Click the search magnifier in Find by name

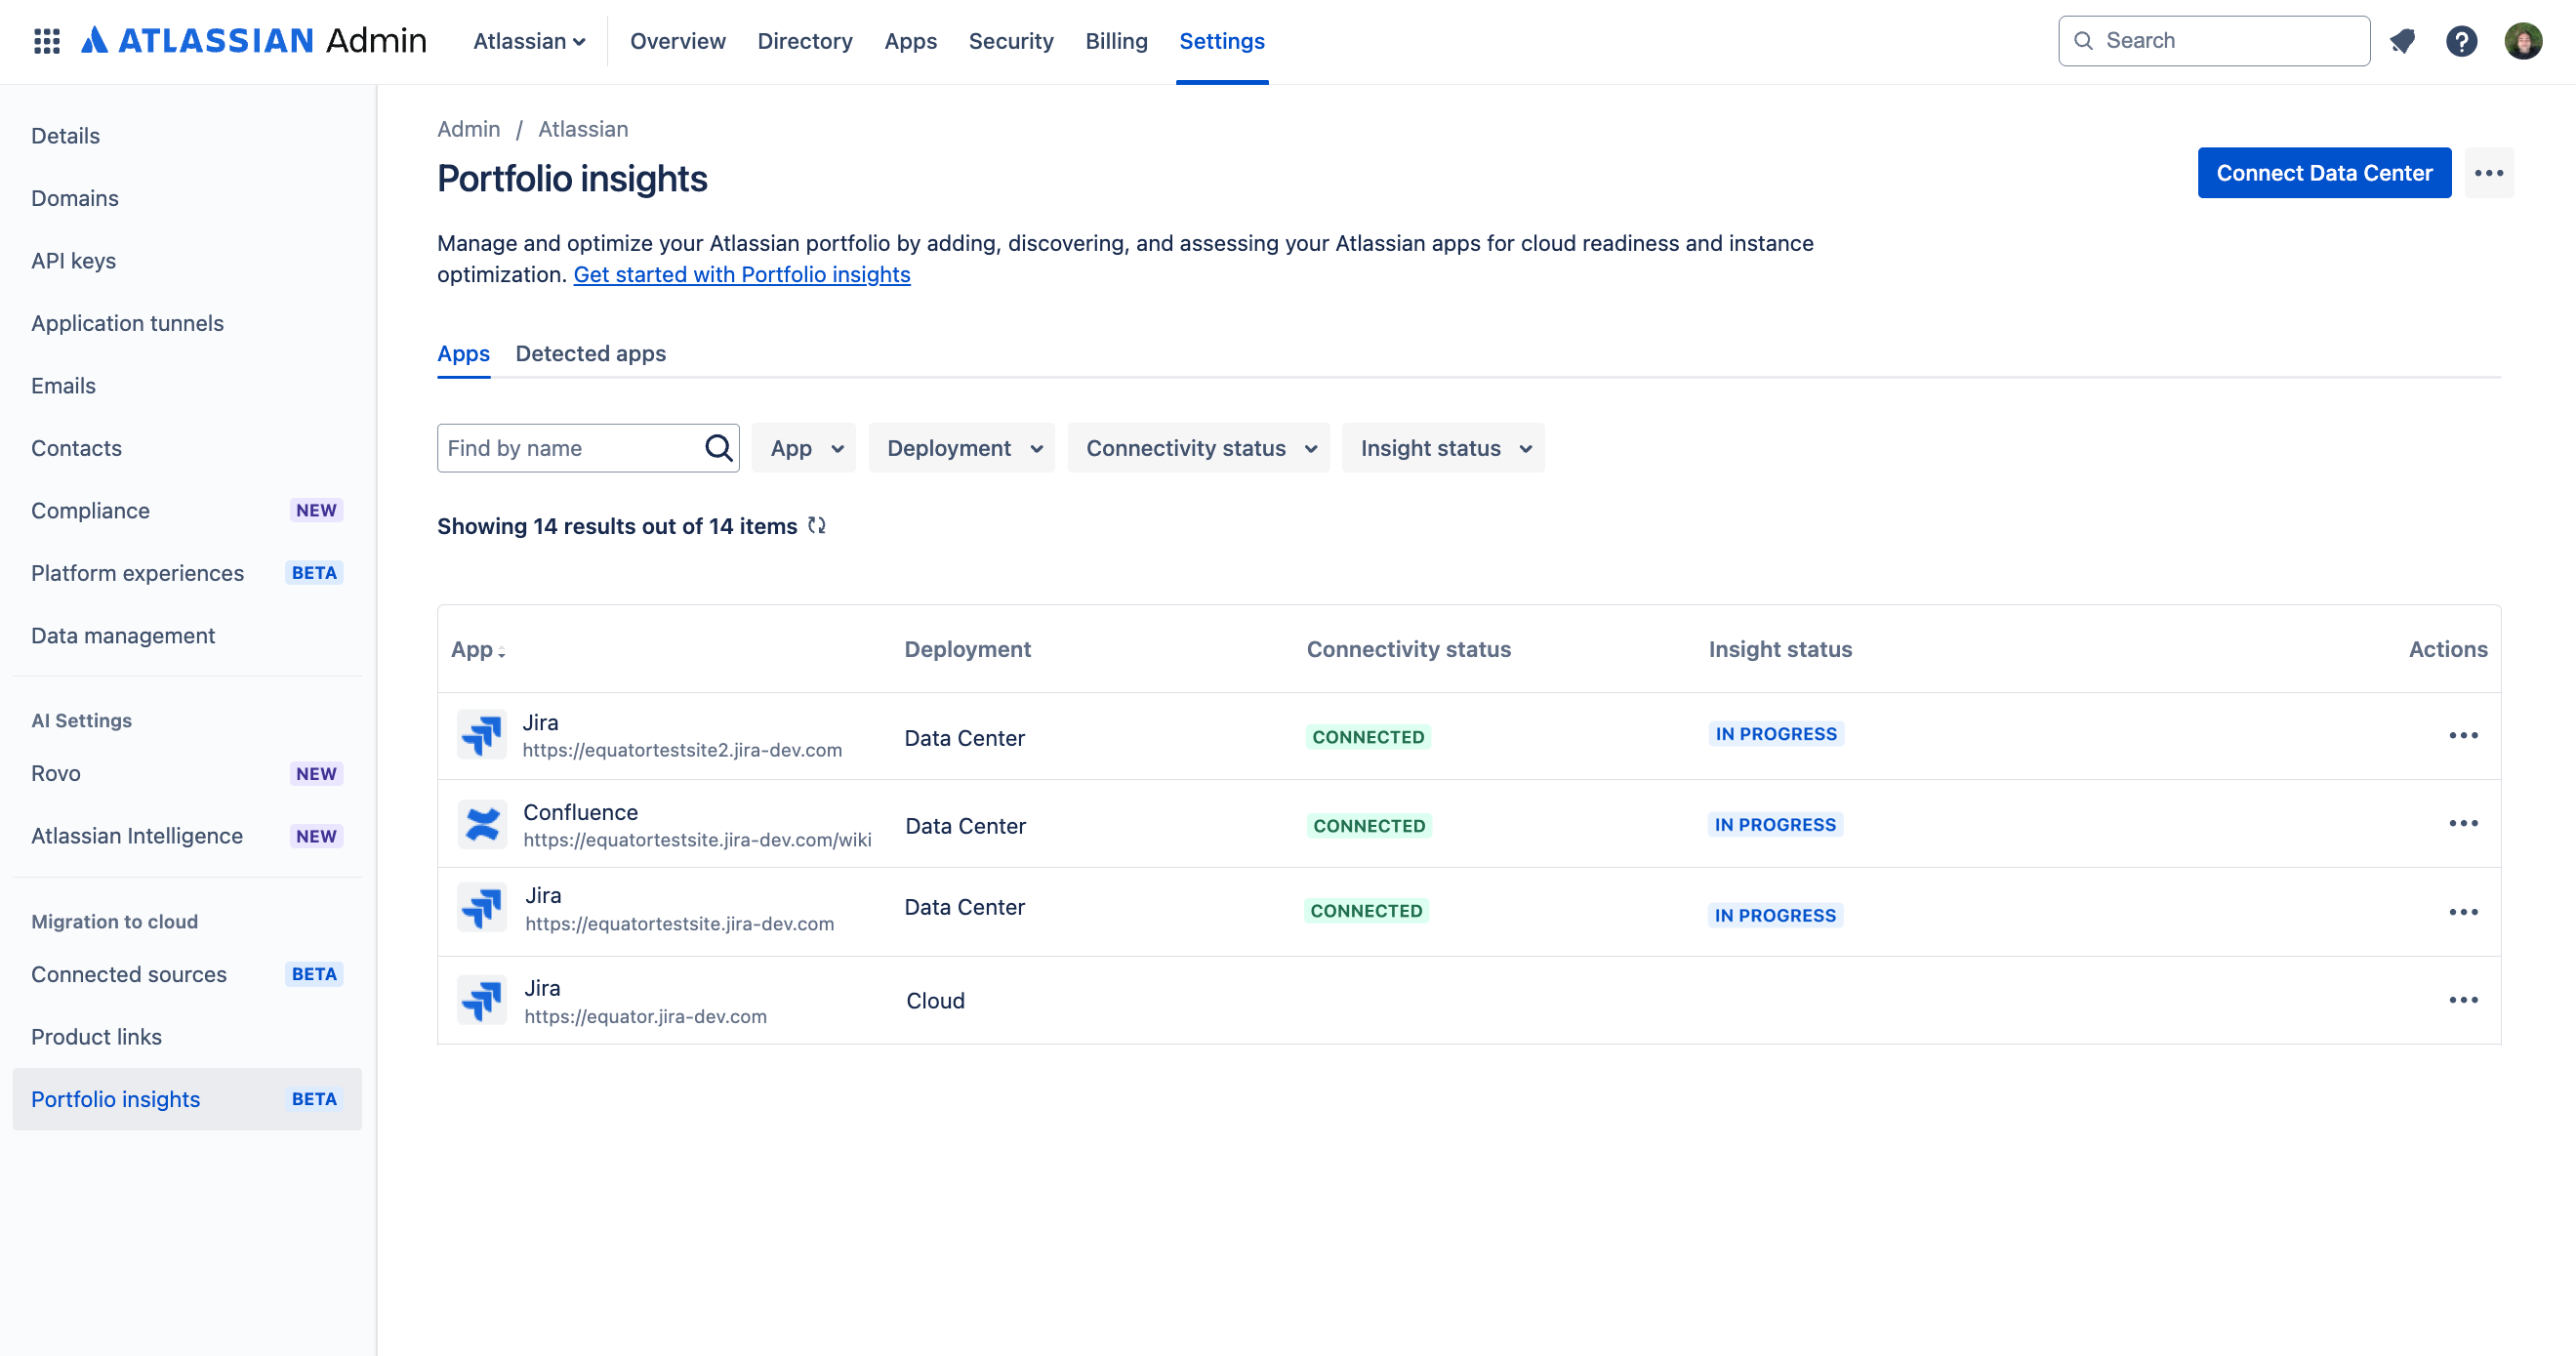718,448
